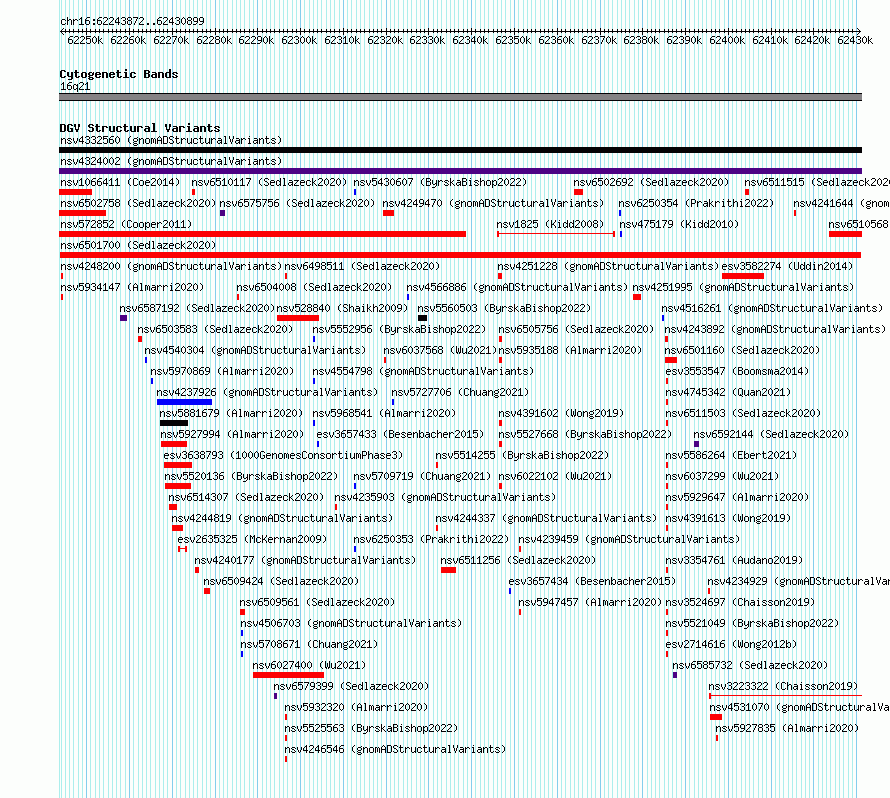
Task: Click nsv3223322 (Chaisson2019) label
Action: click(x=783, y=686)
